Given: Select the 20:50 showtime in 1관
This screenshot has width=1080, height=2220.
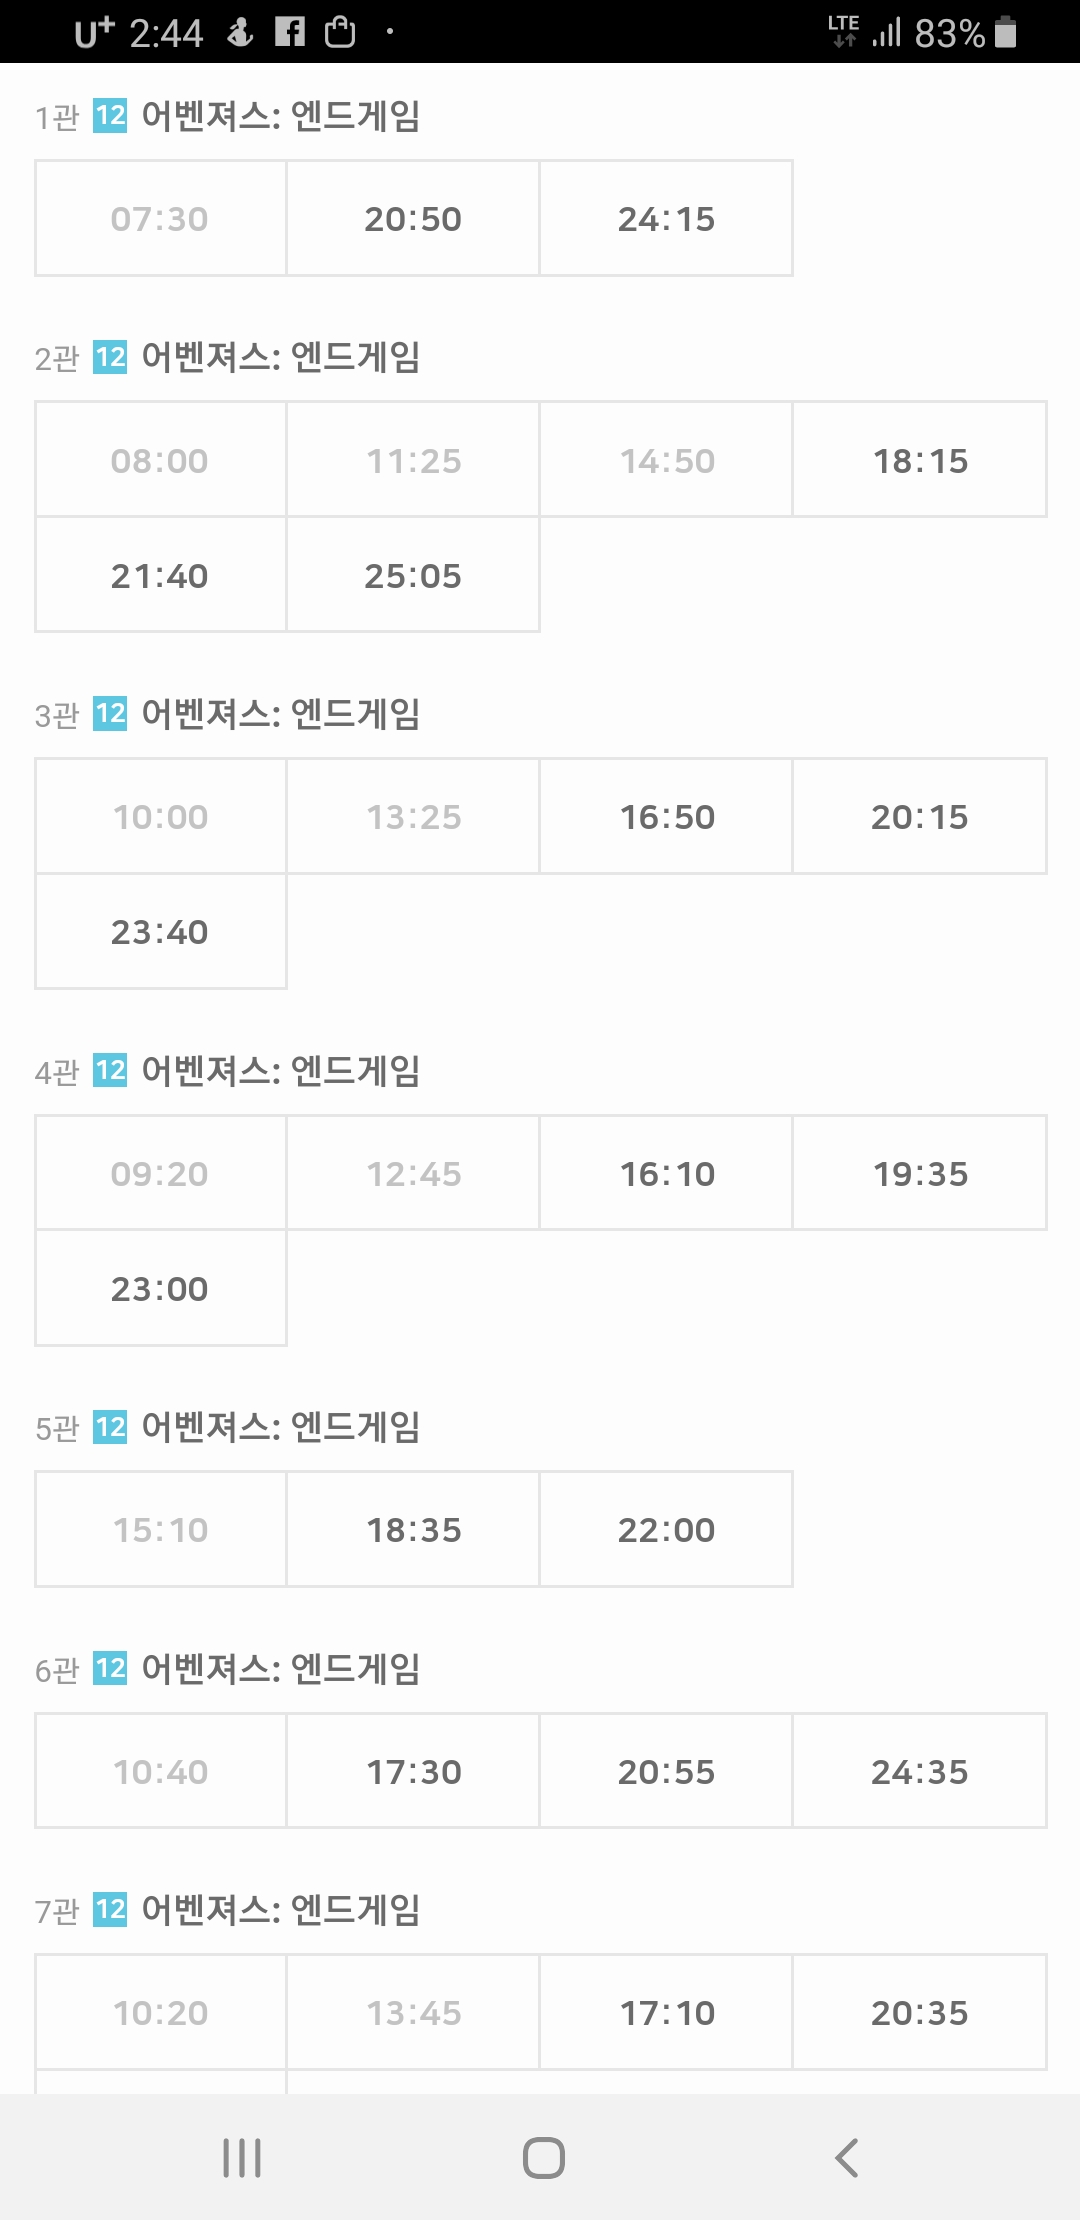Looking at the screenshot, I should coord(413,218).
